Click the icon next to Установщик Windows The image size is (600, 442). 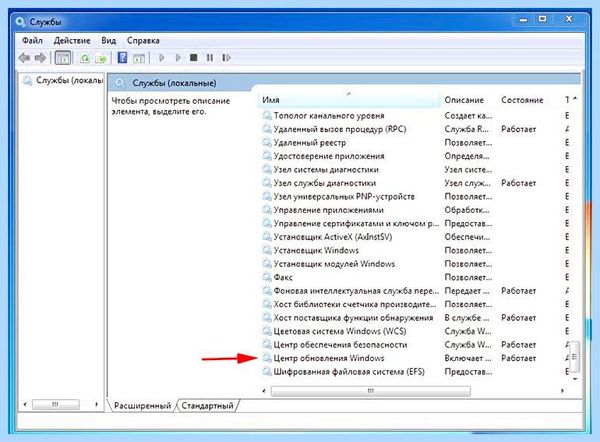267,250
